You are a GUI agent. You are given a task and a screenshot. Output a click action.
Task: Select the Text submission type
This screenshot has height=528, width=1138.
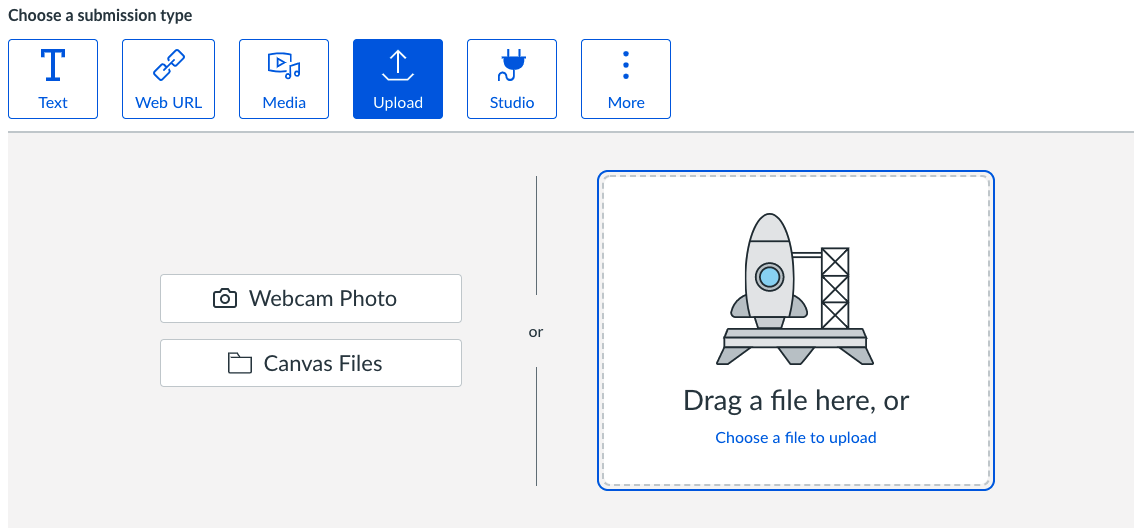pos(53,79)
